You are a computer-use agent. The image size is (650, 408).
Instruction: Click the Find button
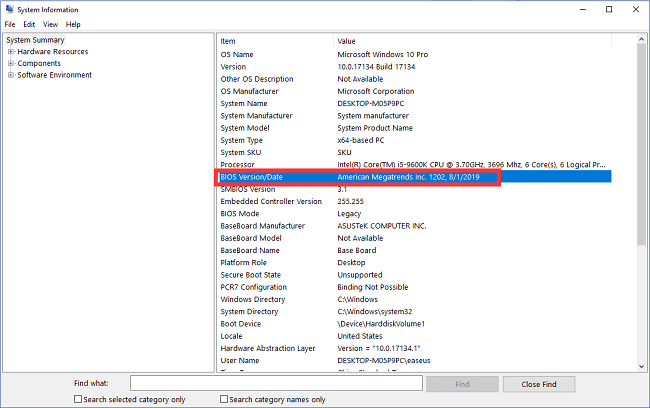(x=462, y=383)
